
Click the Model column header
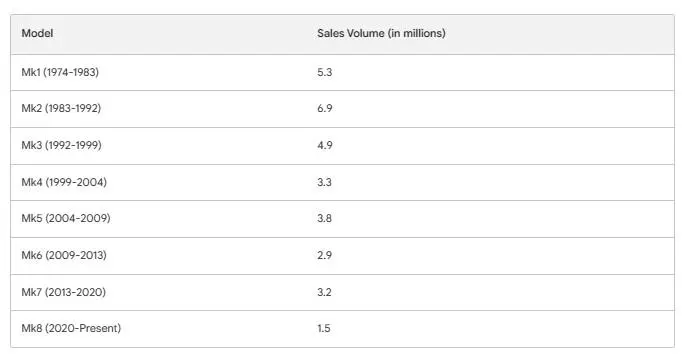[158, 34]
